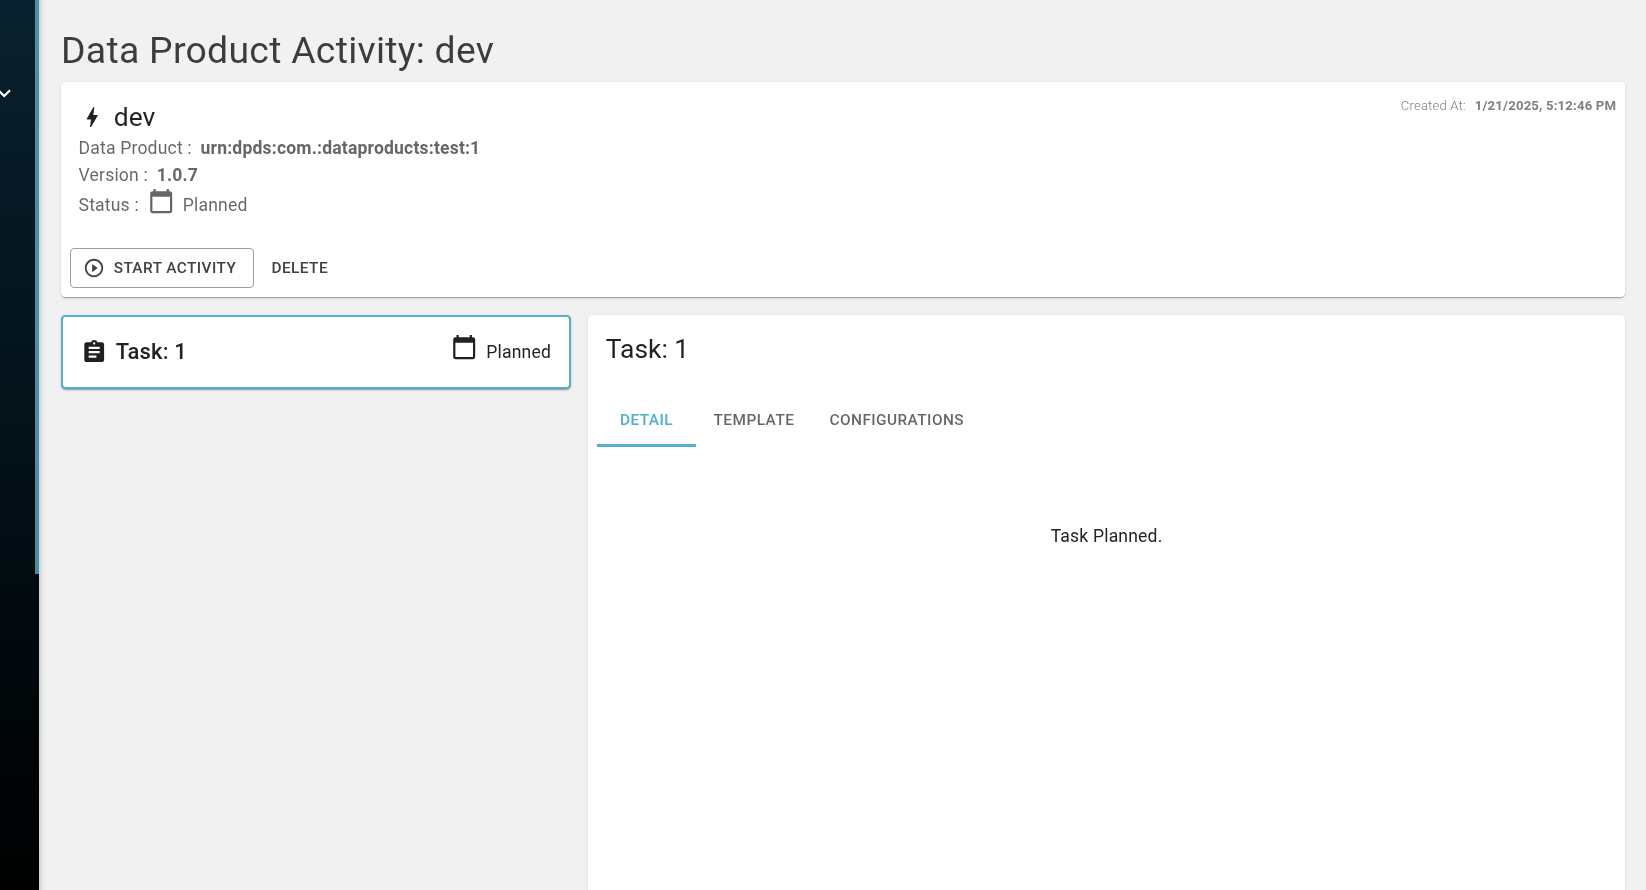Select the Task: 1 card
This screenshot has height=890, width=1646.
click(x=316, y=352)
